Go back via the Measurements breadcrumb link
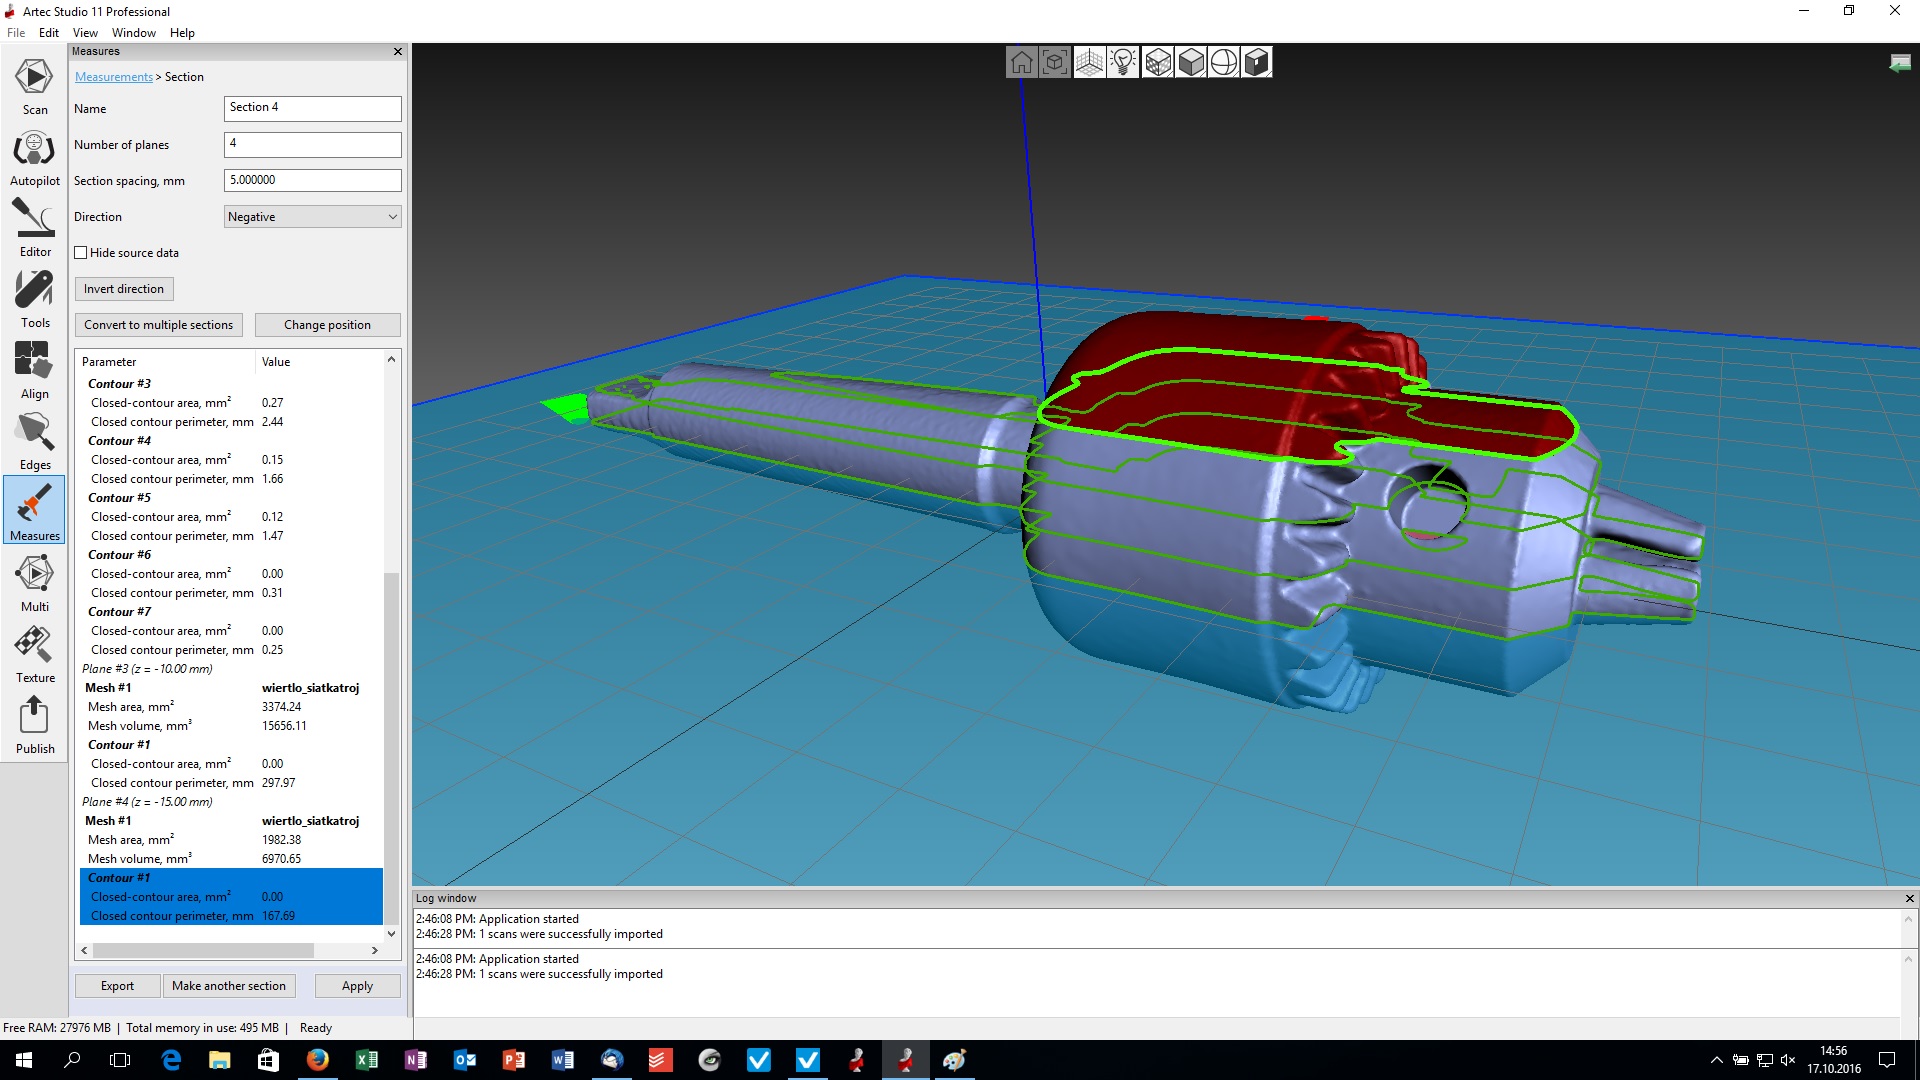The height and width of the screenshot is (1080, 1920). [x=113, y=76]
